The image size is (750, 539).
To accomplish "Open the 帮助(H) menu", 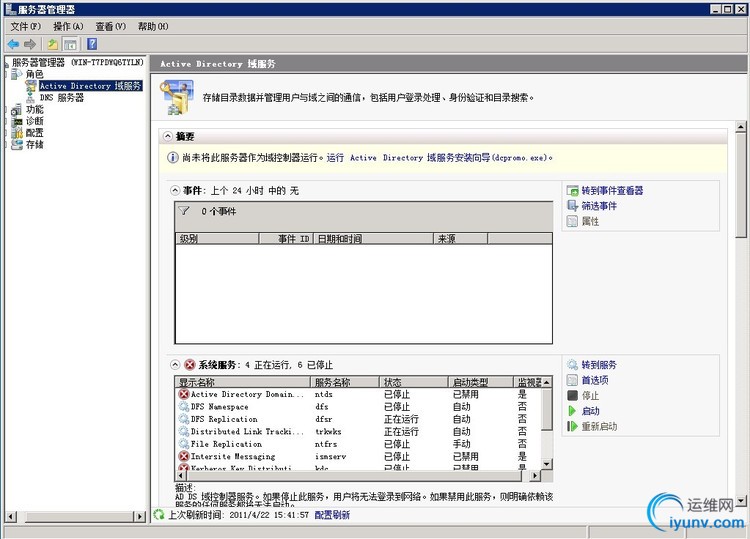I will coord(153,26).
